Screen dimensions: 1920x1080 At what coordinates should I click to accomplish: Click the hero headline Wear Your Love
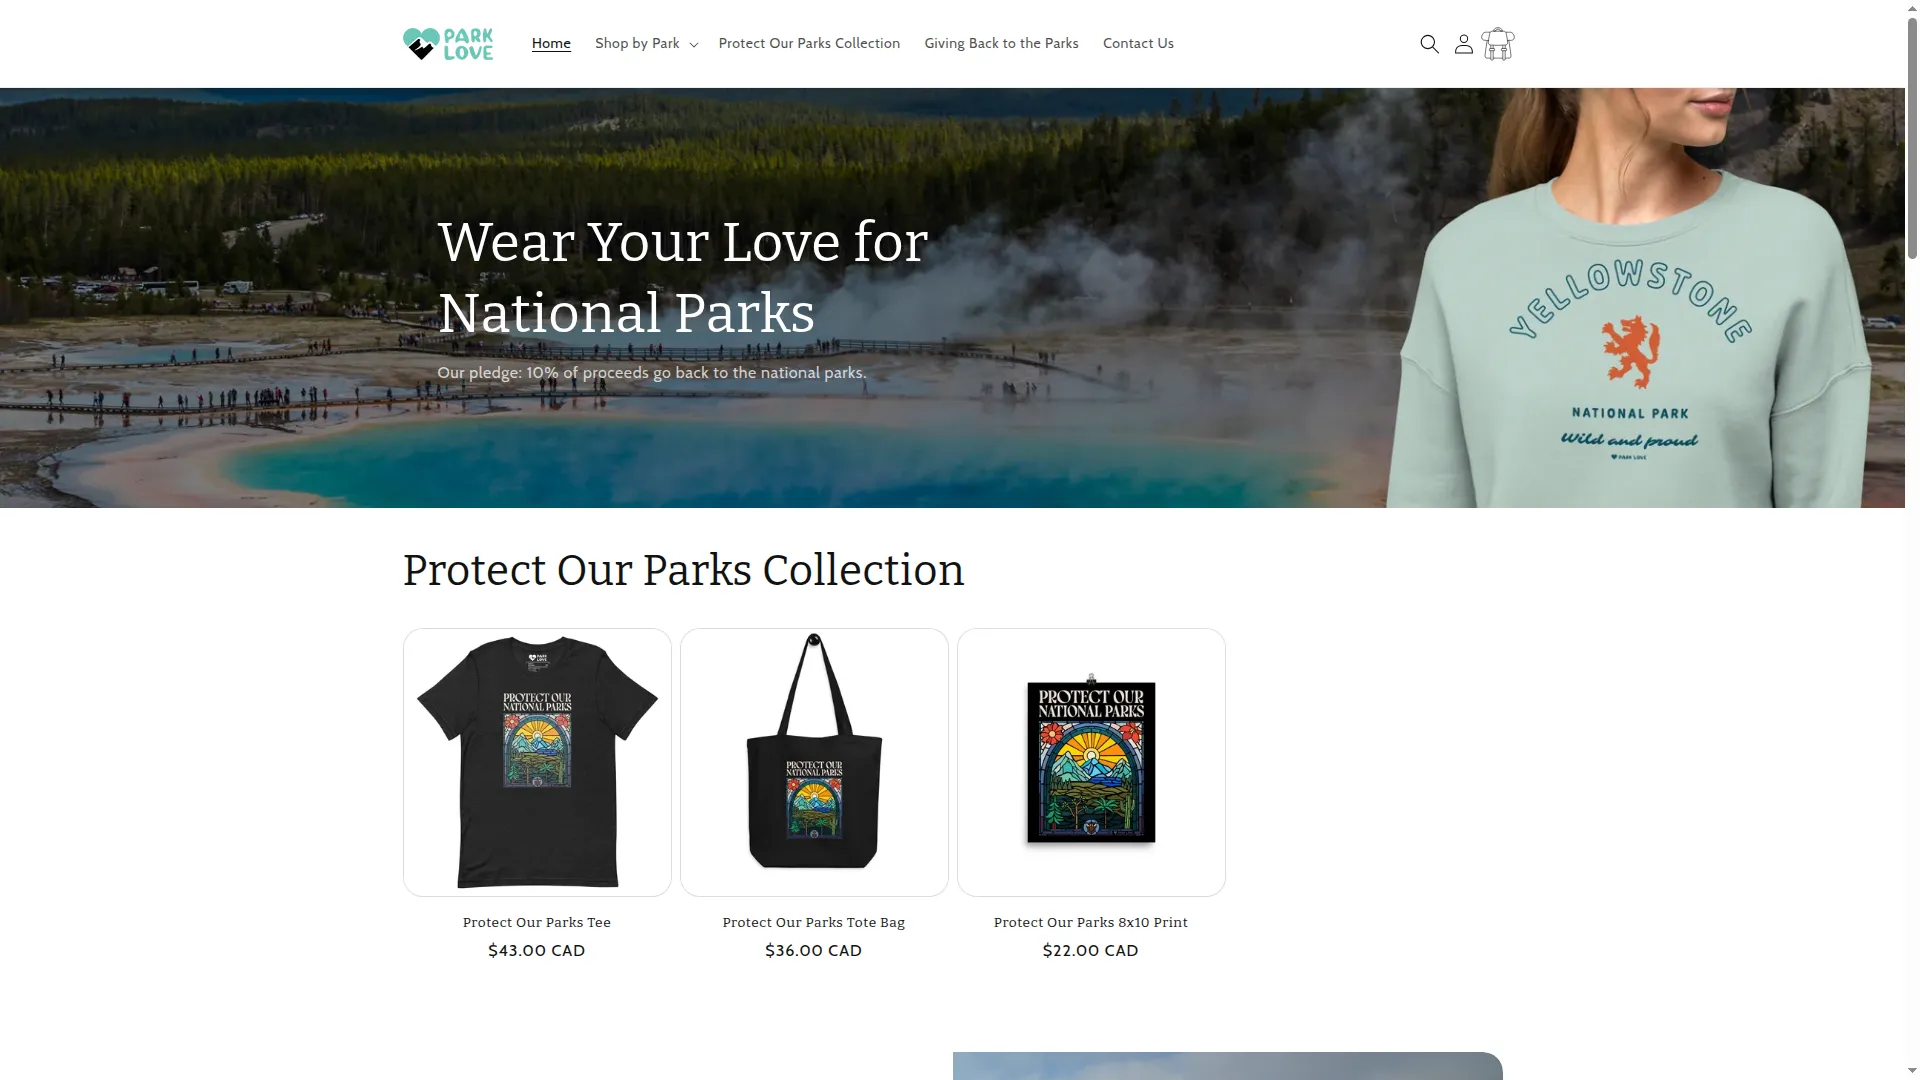pos(683,277)
